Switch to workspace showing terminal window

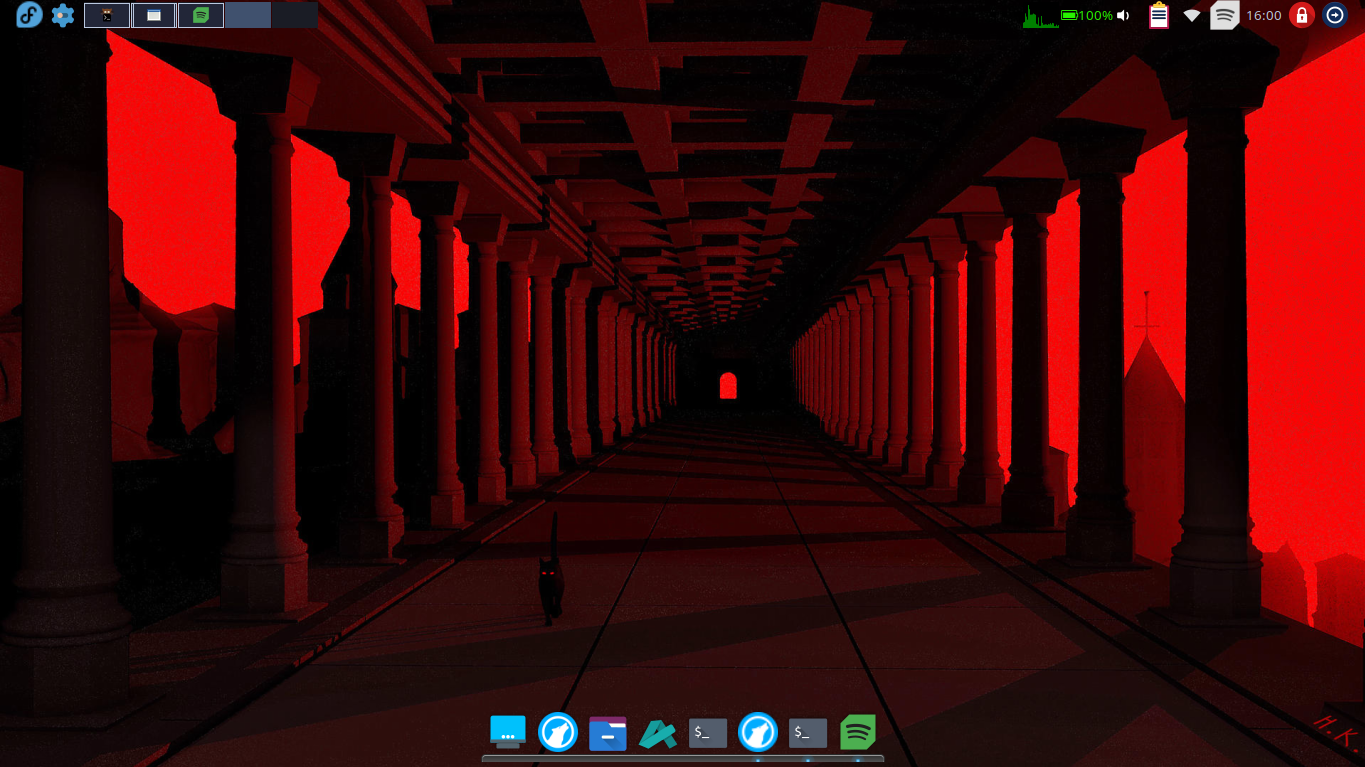click(107, 15)
